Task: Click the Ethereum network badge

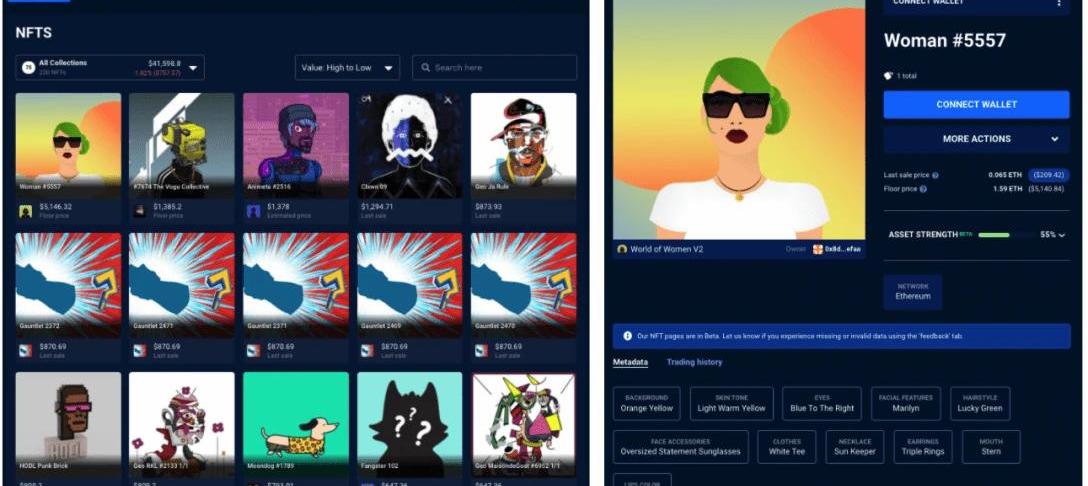Action: 912,292
